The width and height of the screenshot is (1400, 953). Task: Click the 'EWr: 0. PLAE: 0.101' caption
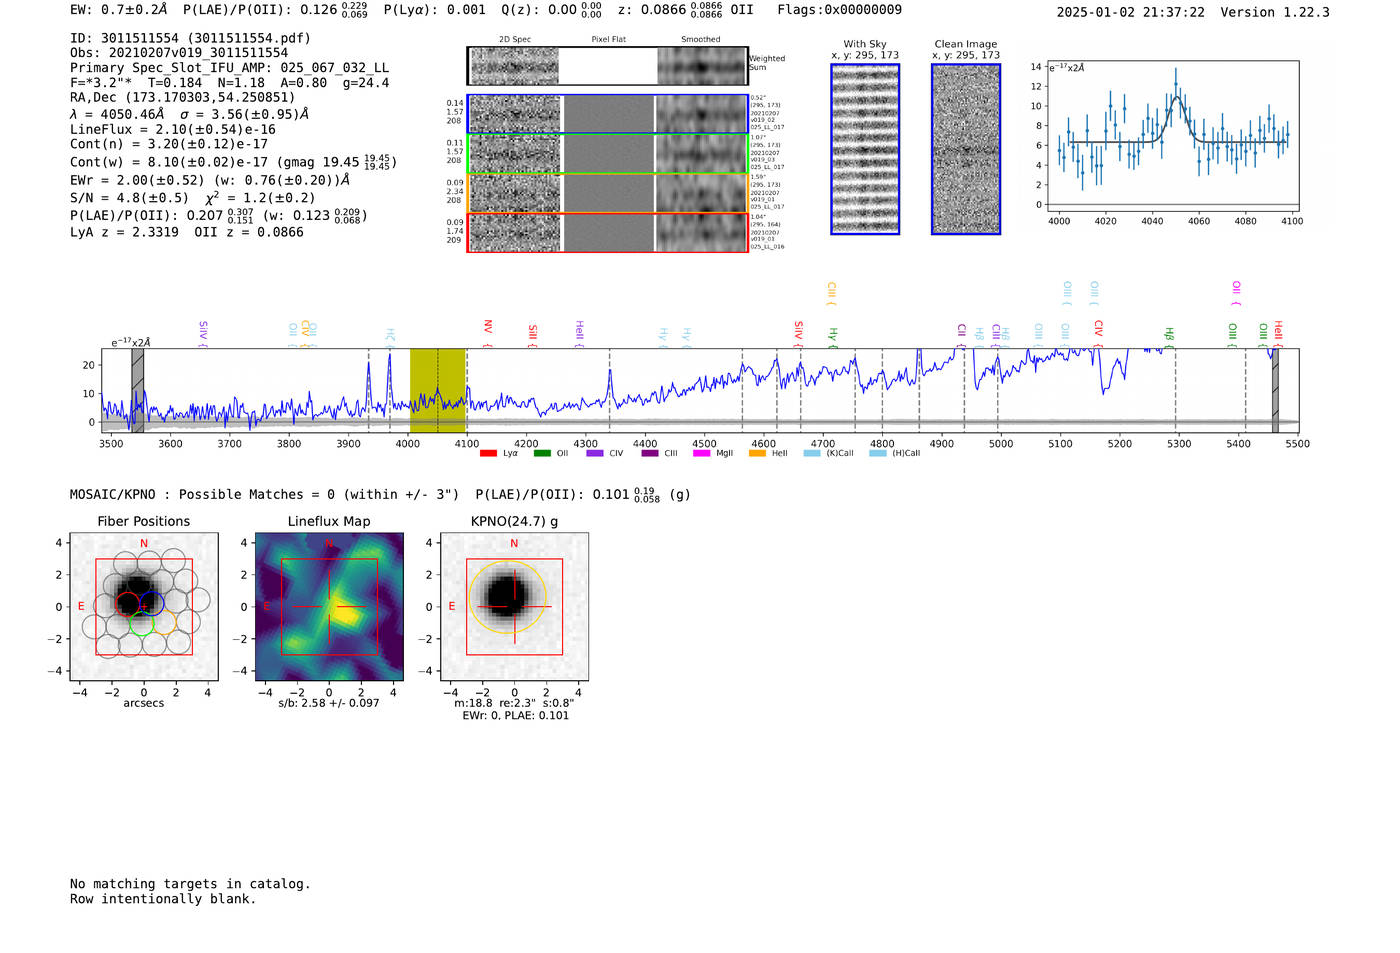[x=515, y=716]
